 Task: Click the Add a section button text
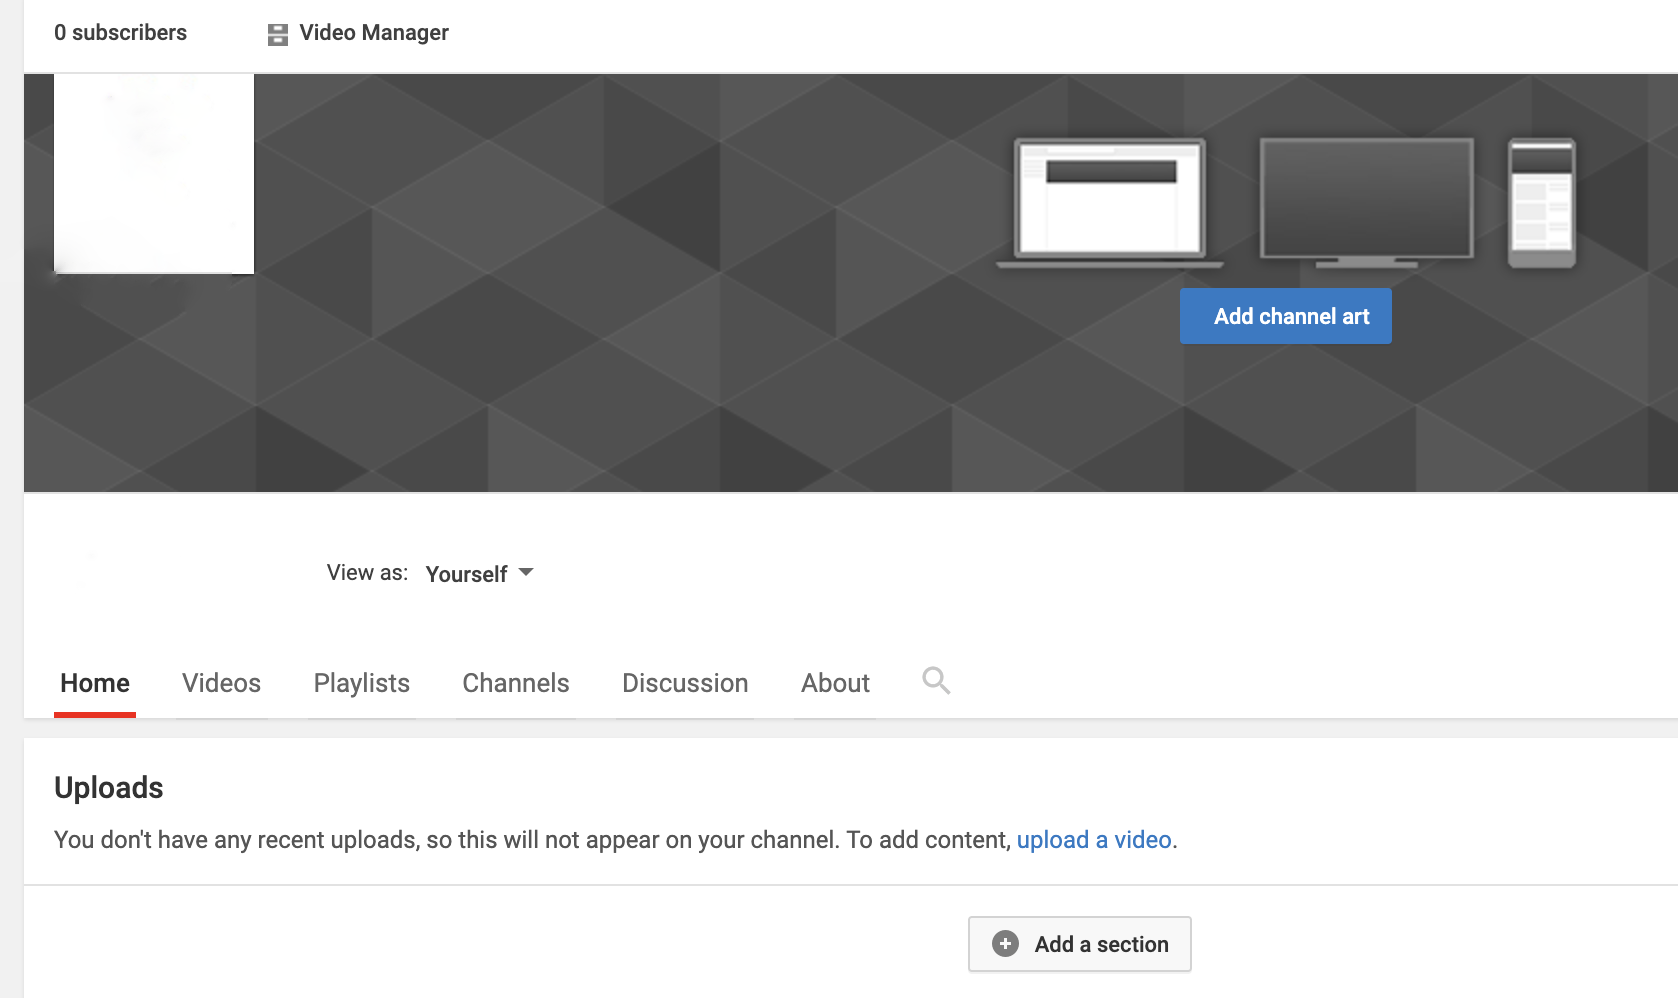click(1101, 944)
